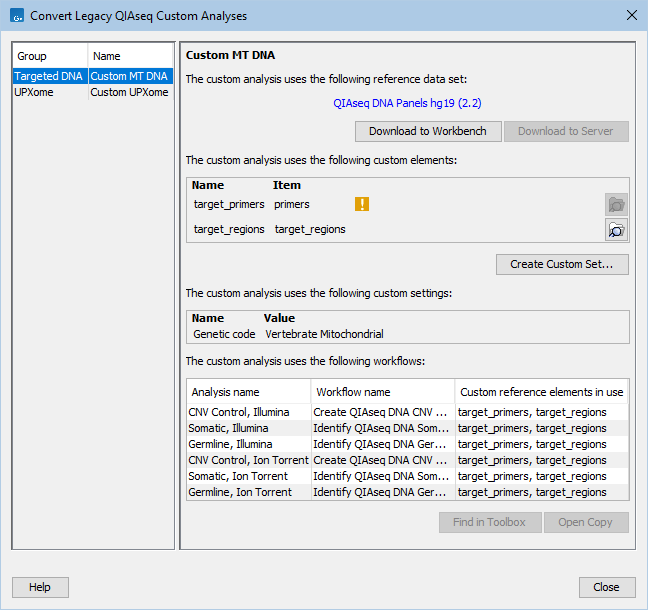The width and height of the screenshot is (648, 610).
Task: Click workflow name in Somatic, Illumina row
Action: click(x=383, y=428)
